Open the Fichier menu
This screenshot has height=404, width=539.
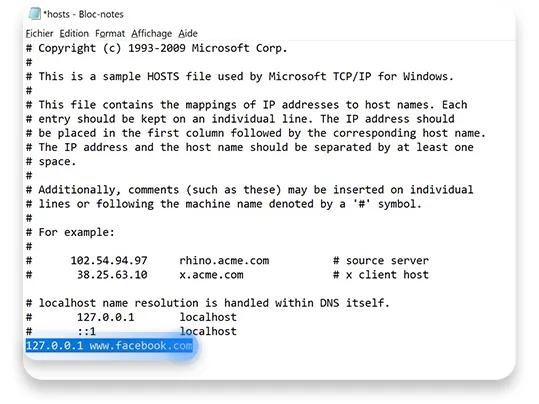click(40, 33)
